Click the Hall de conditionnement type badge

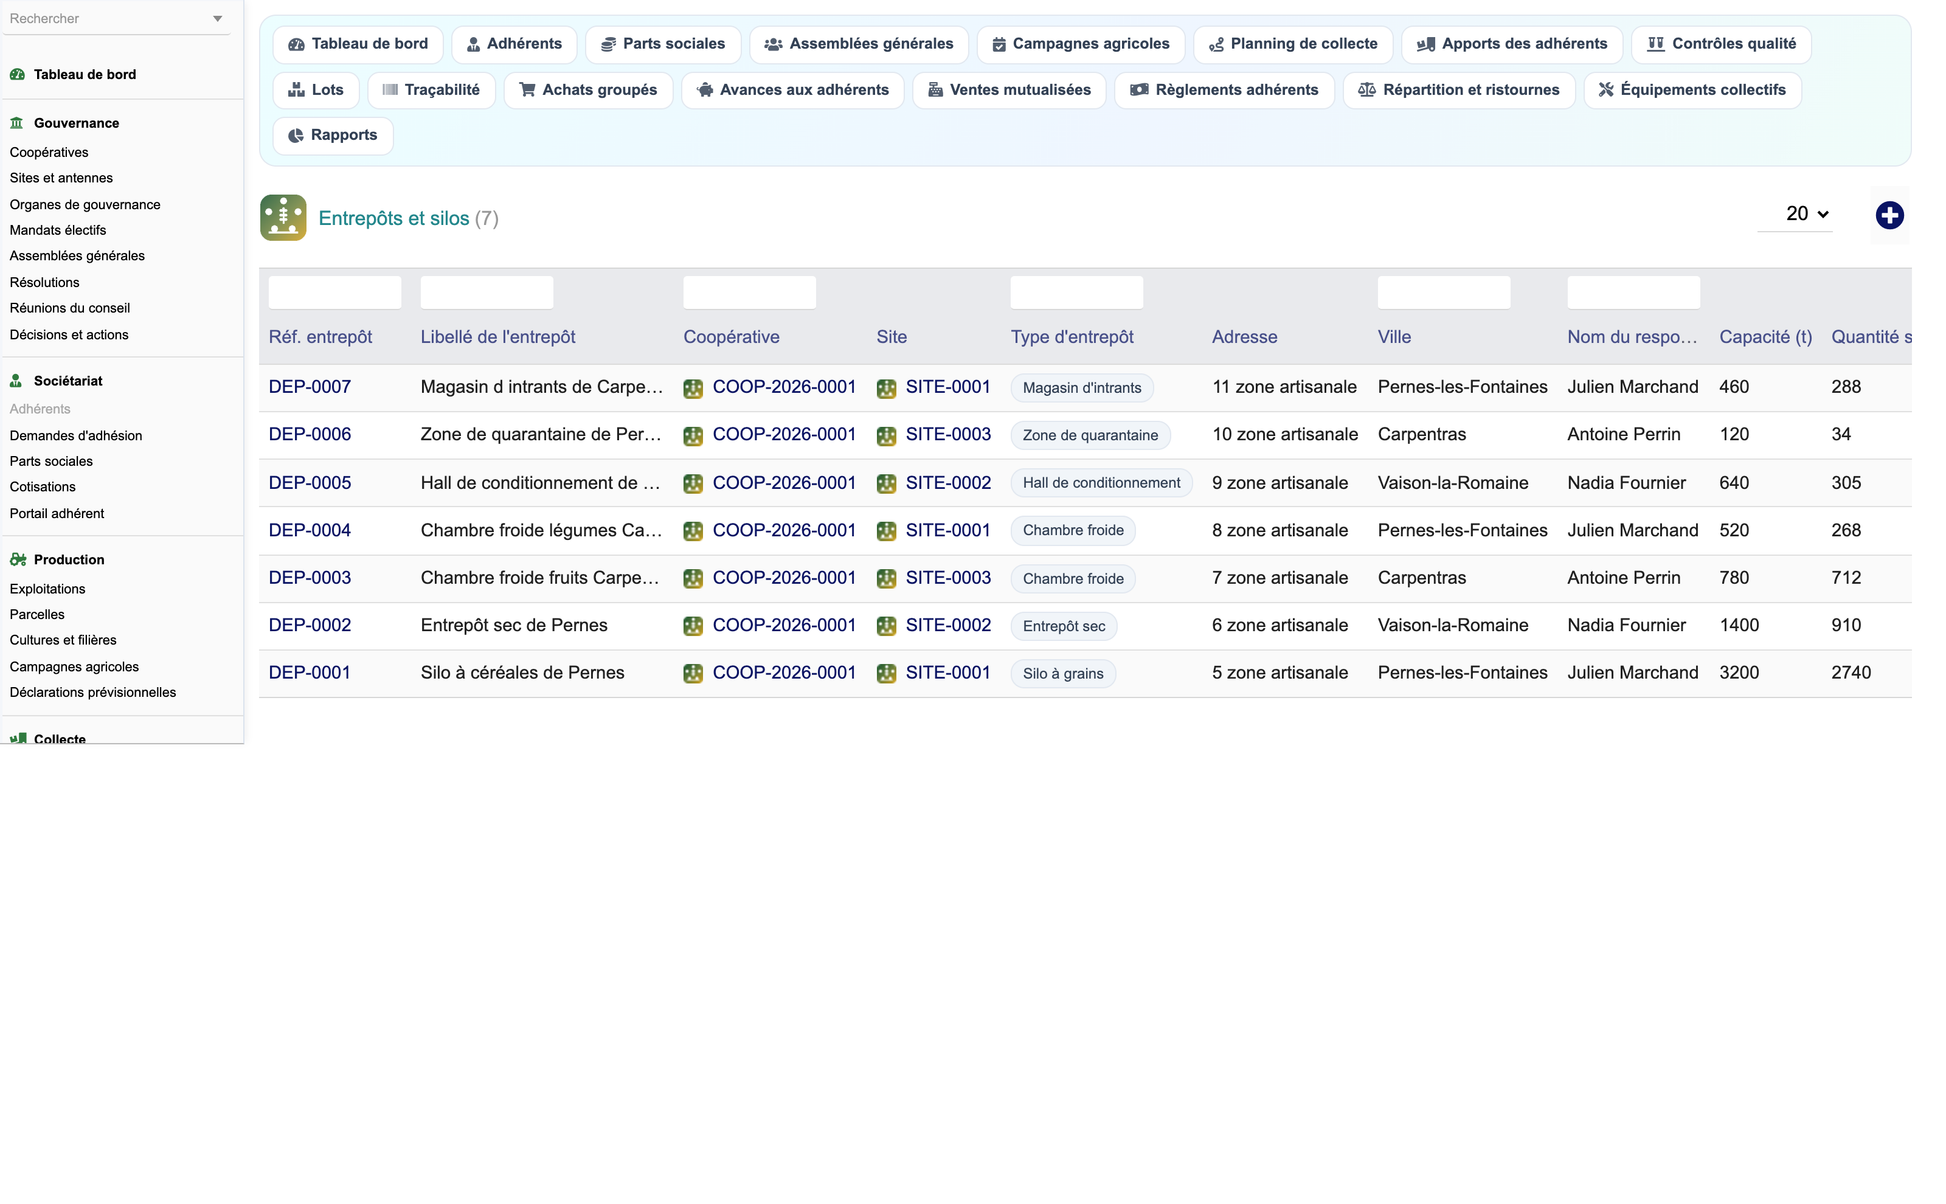[x=1101, y=483]
